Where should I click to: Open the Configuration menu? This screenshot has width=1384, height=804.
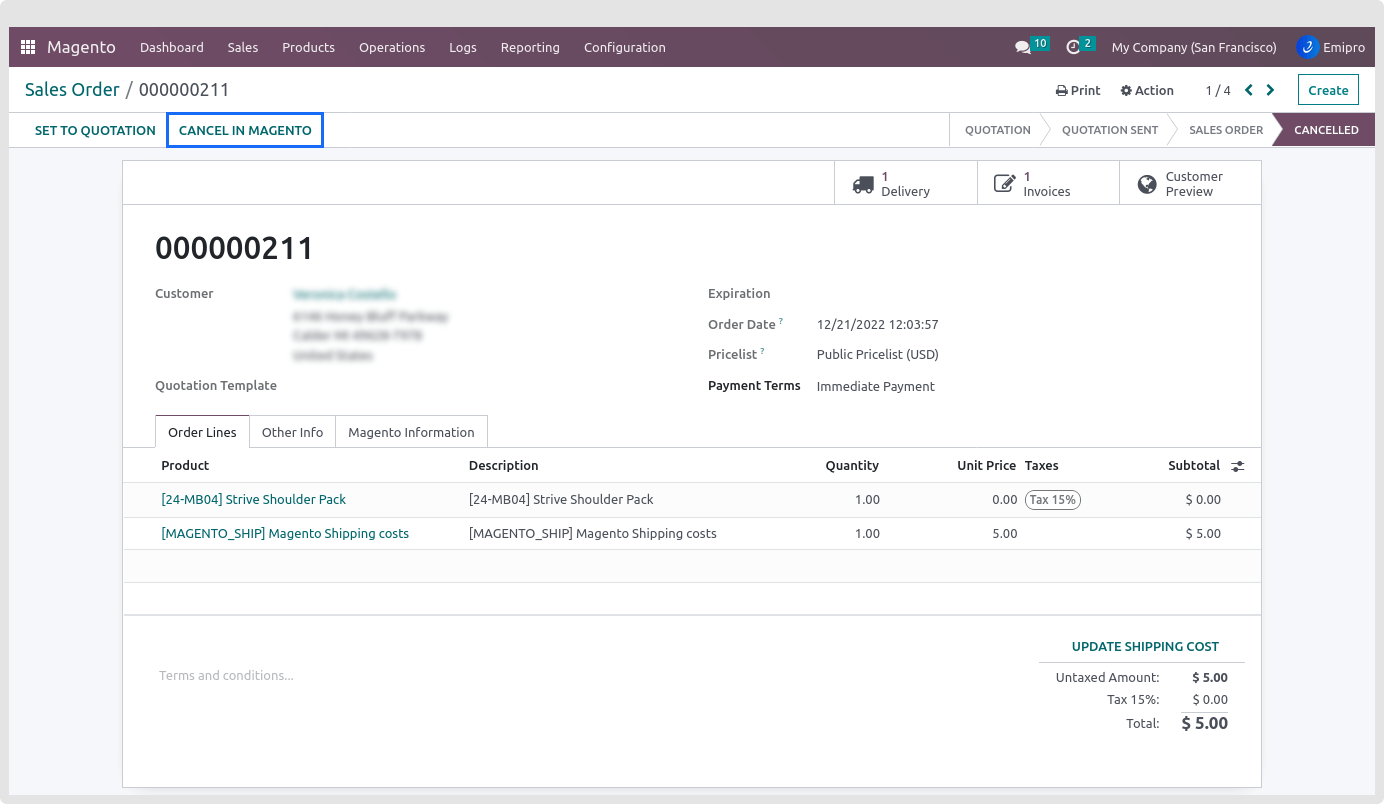point(624,47)
